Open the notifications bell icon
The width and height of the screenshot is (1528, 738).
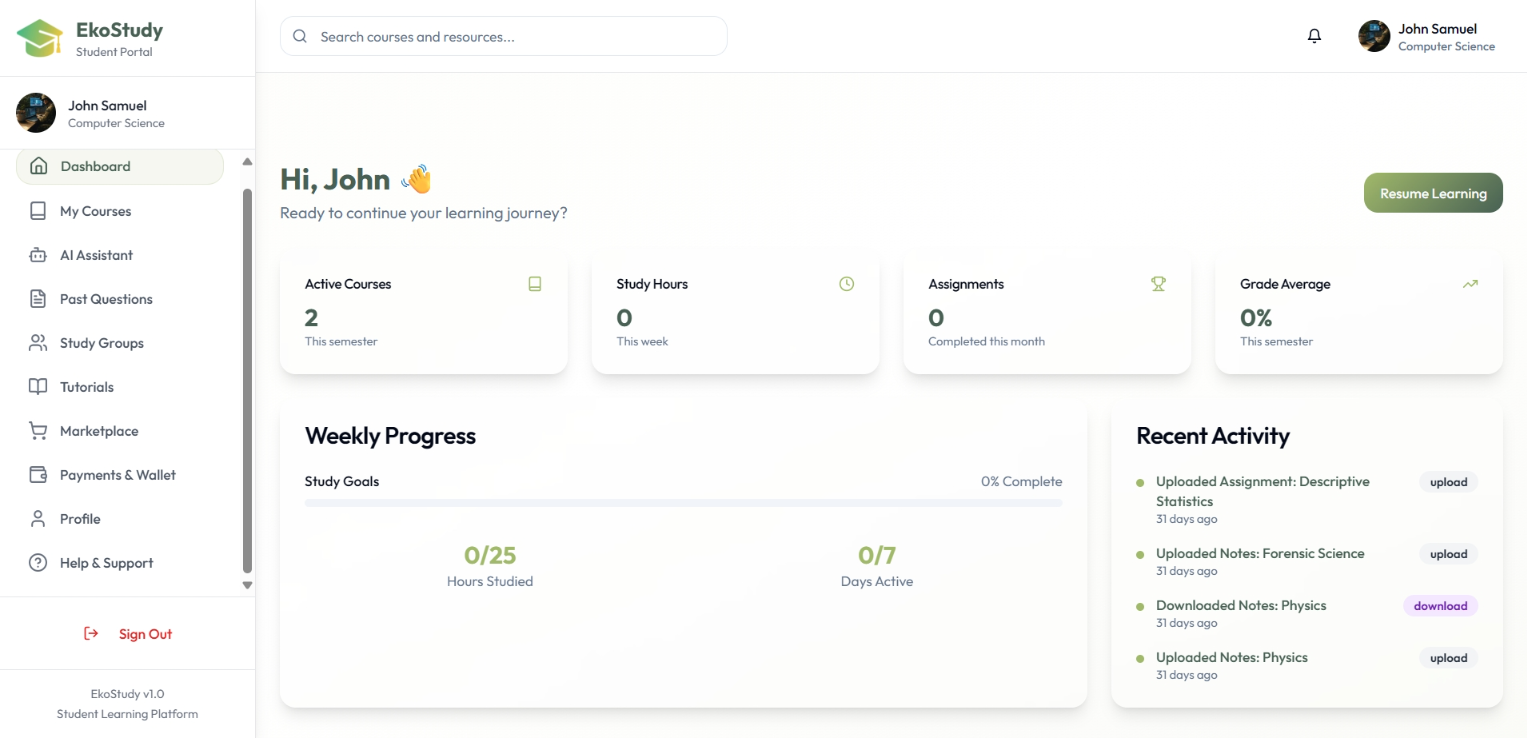click(x=1314, y=36)
